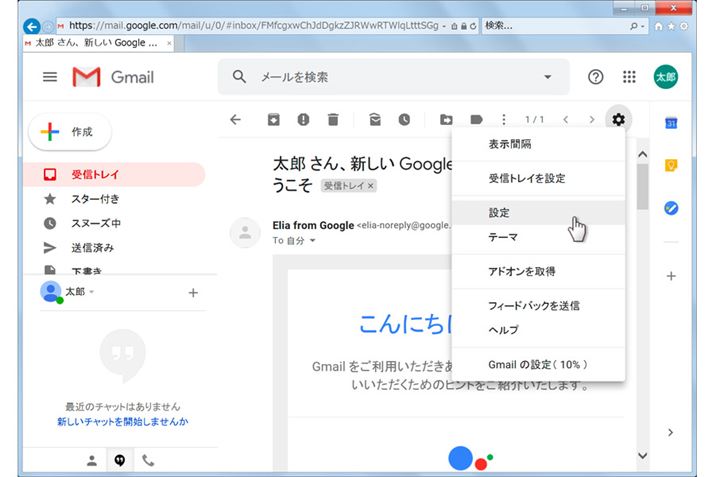Viewport: 715px width, 477px height.
Task: Select ヘルプ in the gear menu
Action: click(x=539, y=330)
